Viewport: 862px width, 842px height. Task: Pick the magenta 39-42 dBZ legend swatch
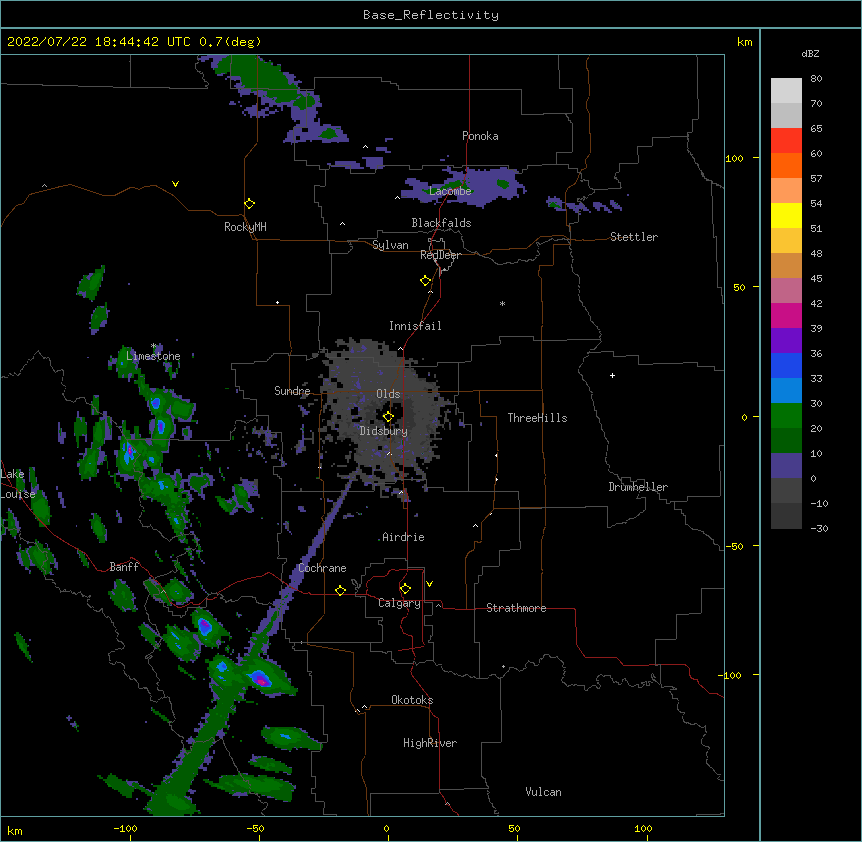(786, 316)
